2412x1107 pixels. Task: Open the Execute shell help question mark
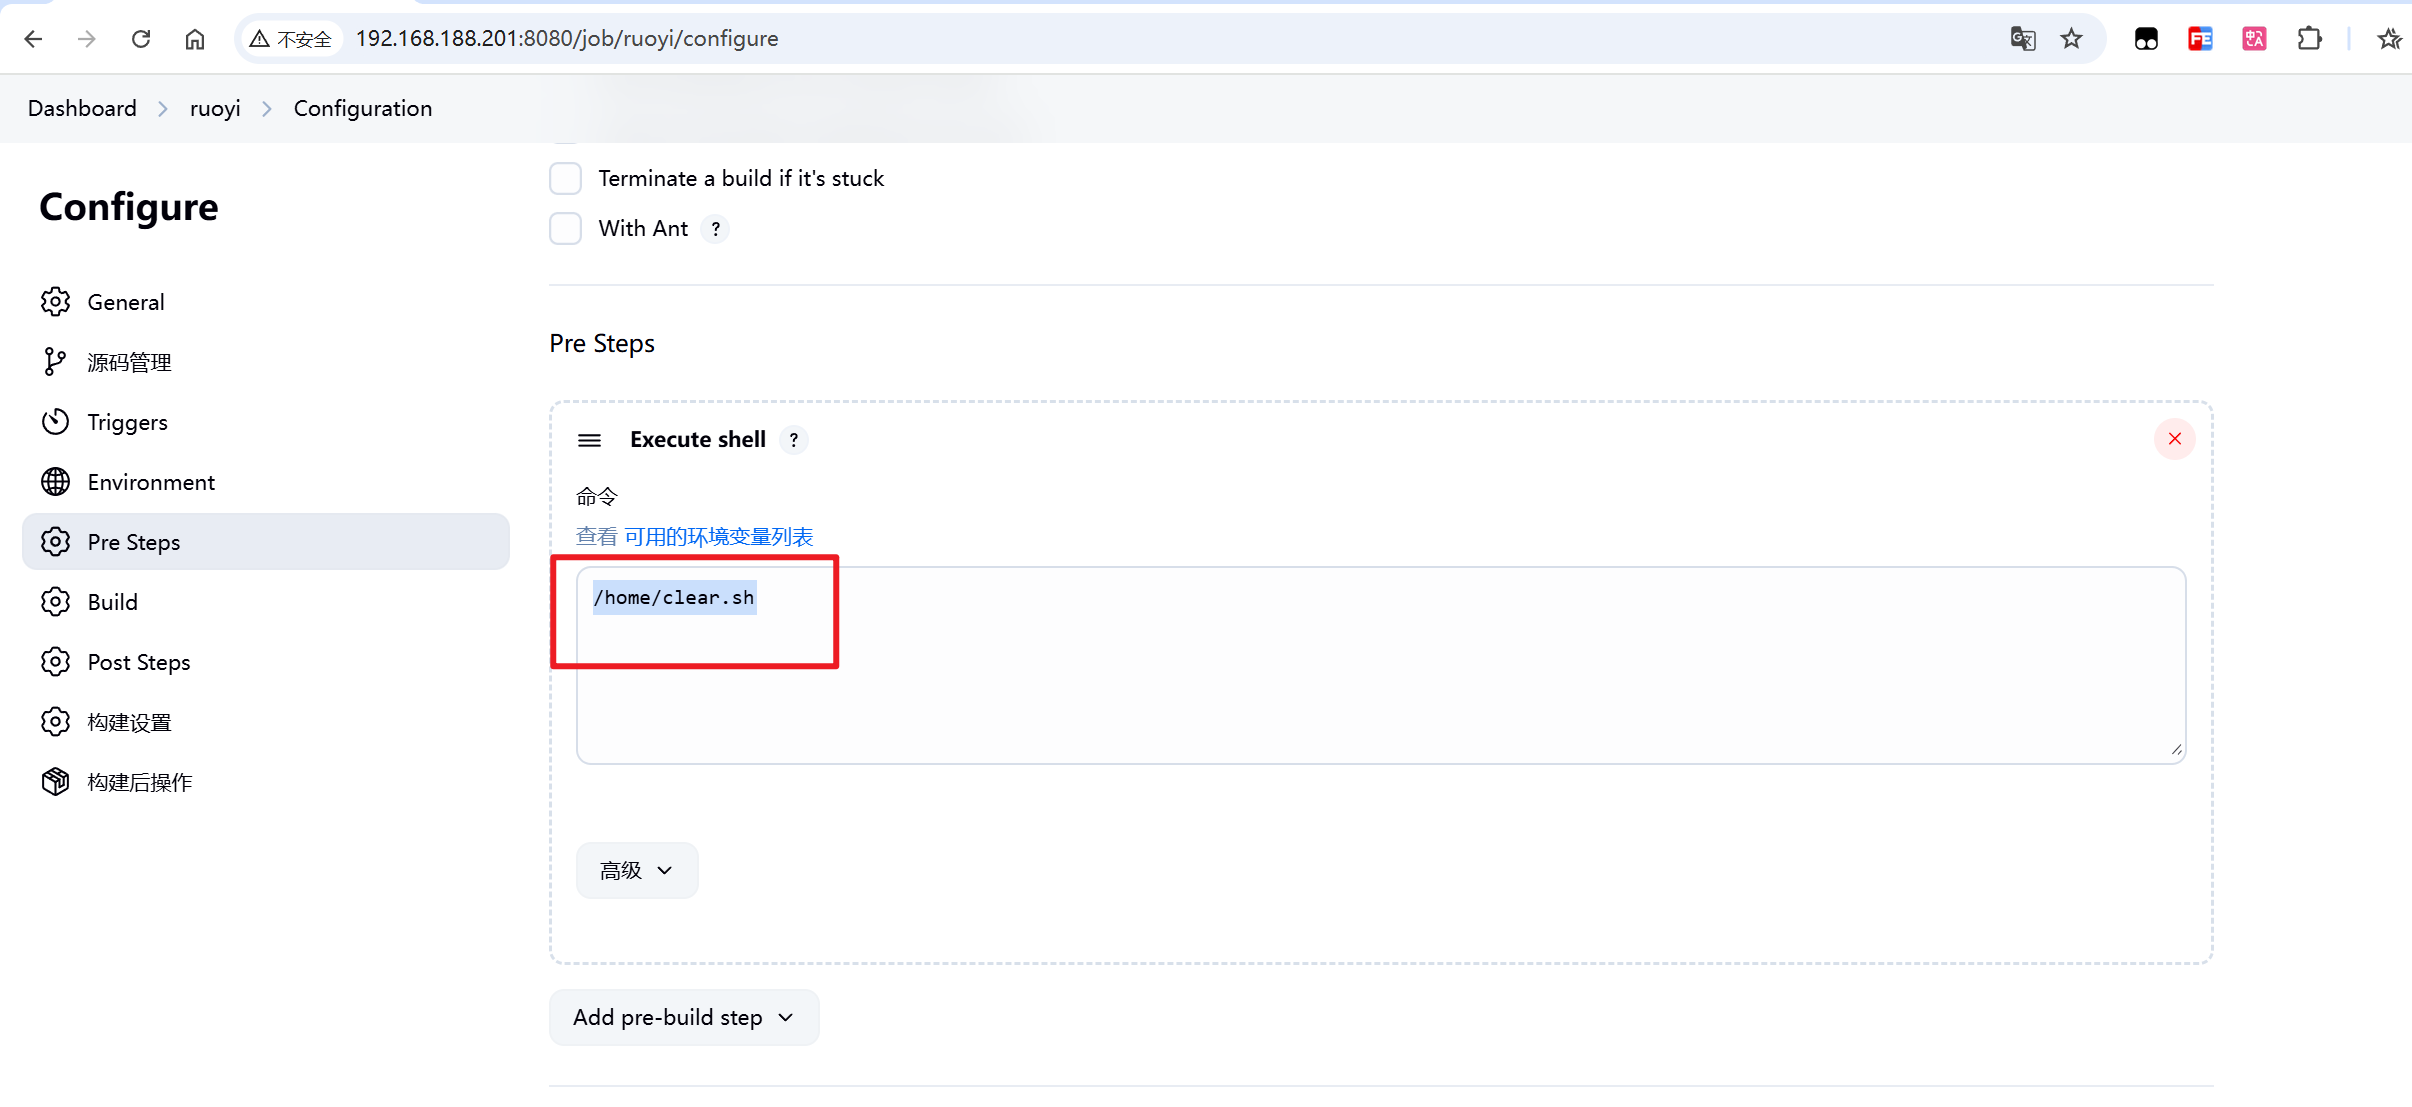tap(794, 440)
